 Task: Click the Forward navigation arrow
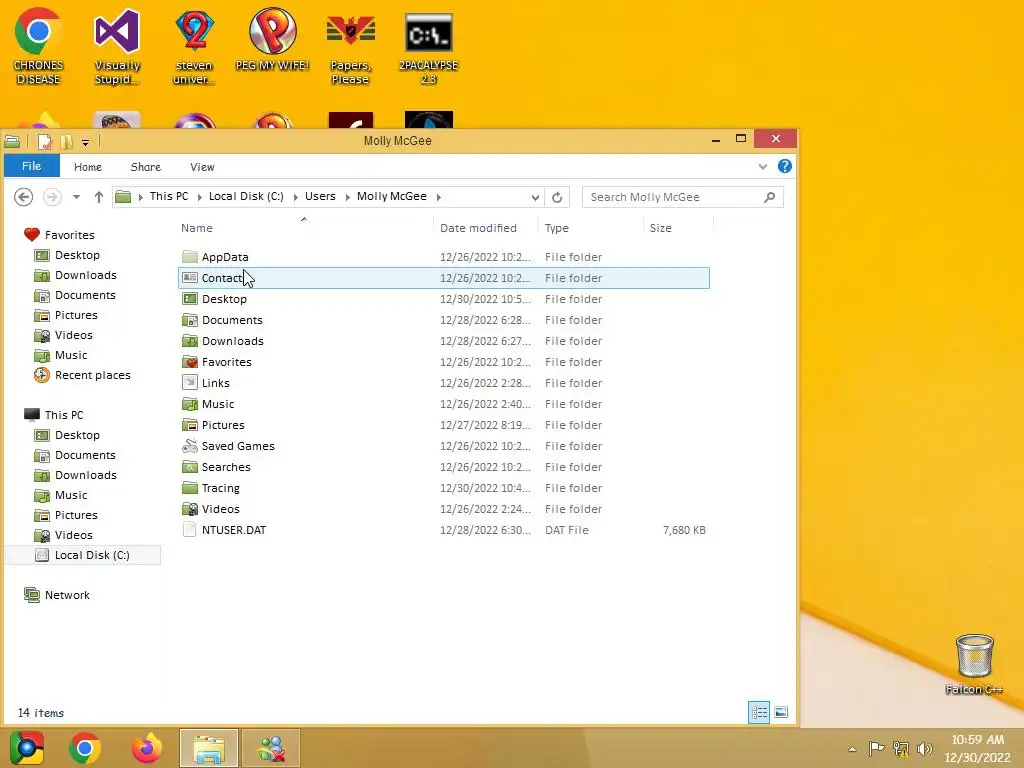(x=52, y=197)
